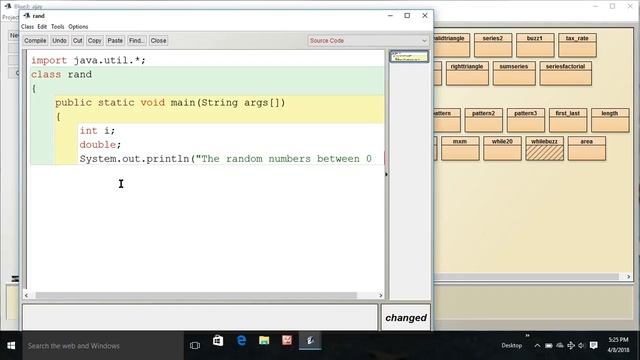
Task: Click the editor's horizontal scrollbar
Action: (x=196, y=295)
